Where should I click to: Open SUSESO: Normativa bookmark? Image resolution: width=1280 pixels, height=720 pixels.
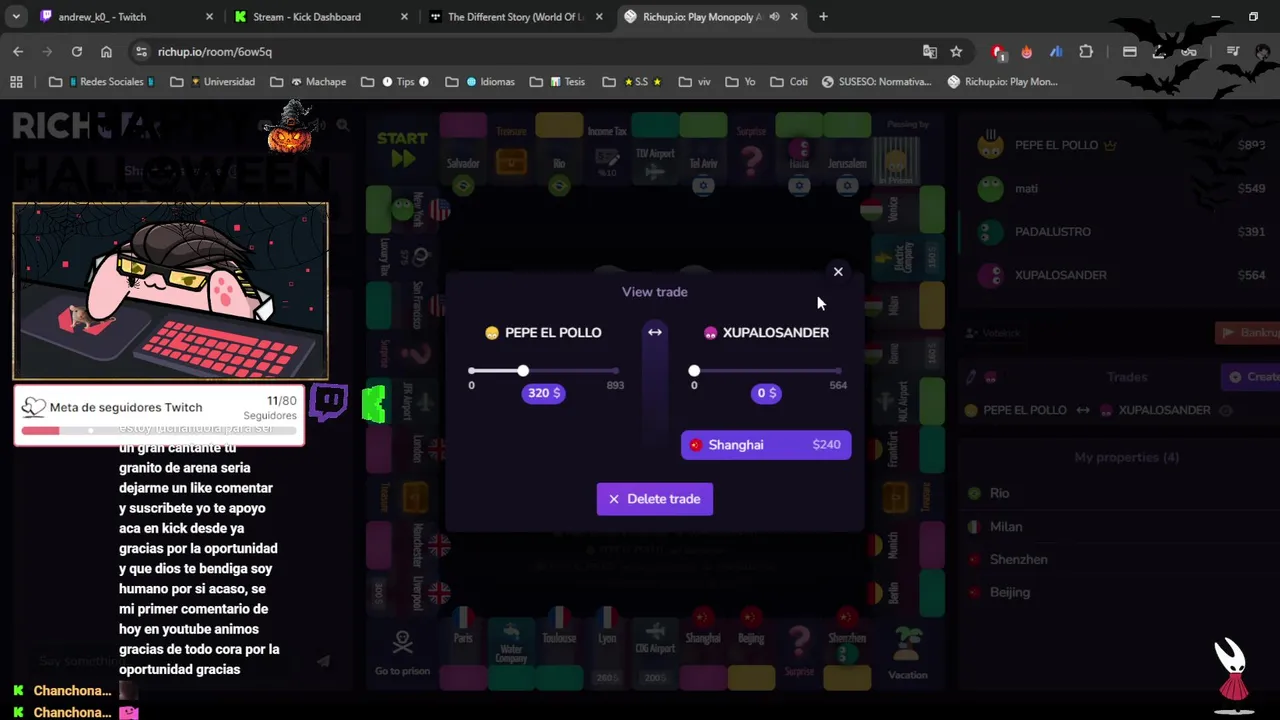(x=877, y=82)
